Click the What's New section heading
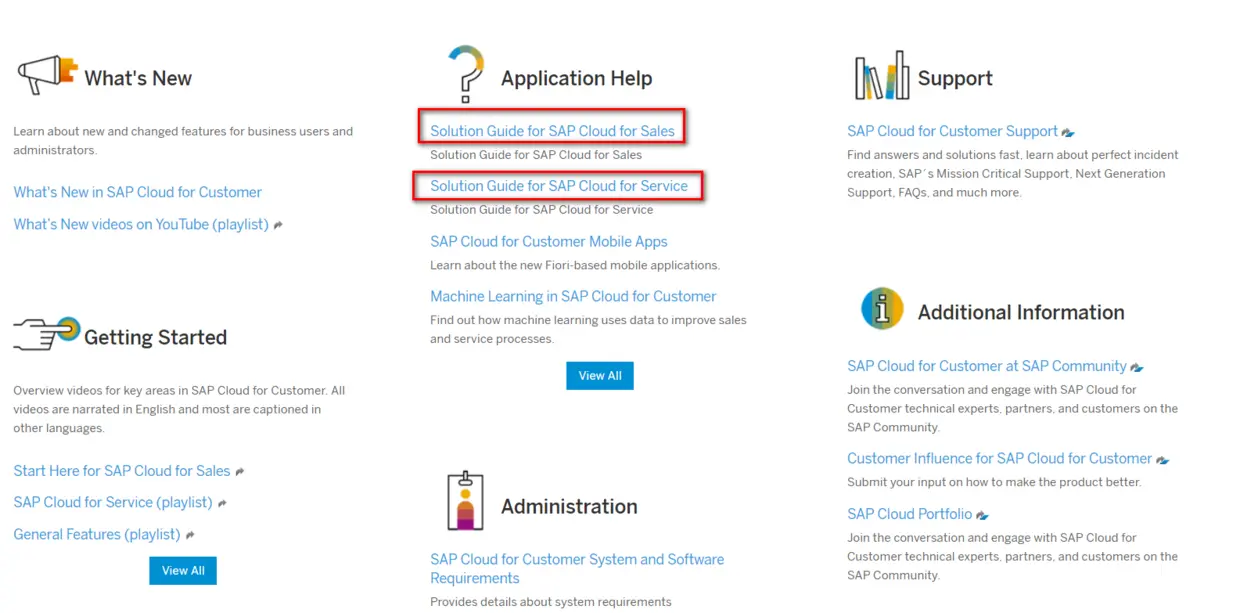 pos(138,78)
